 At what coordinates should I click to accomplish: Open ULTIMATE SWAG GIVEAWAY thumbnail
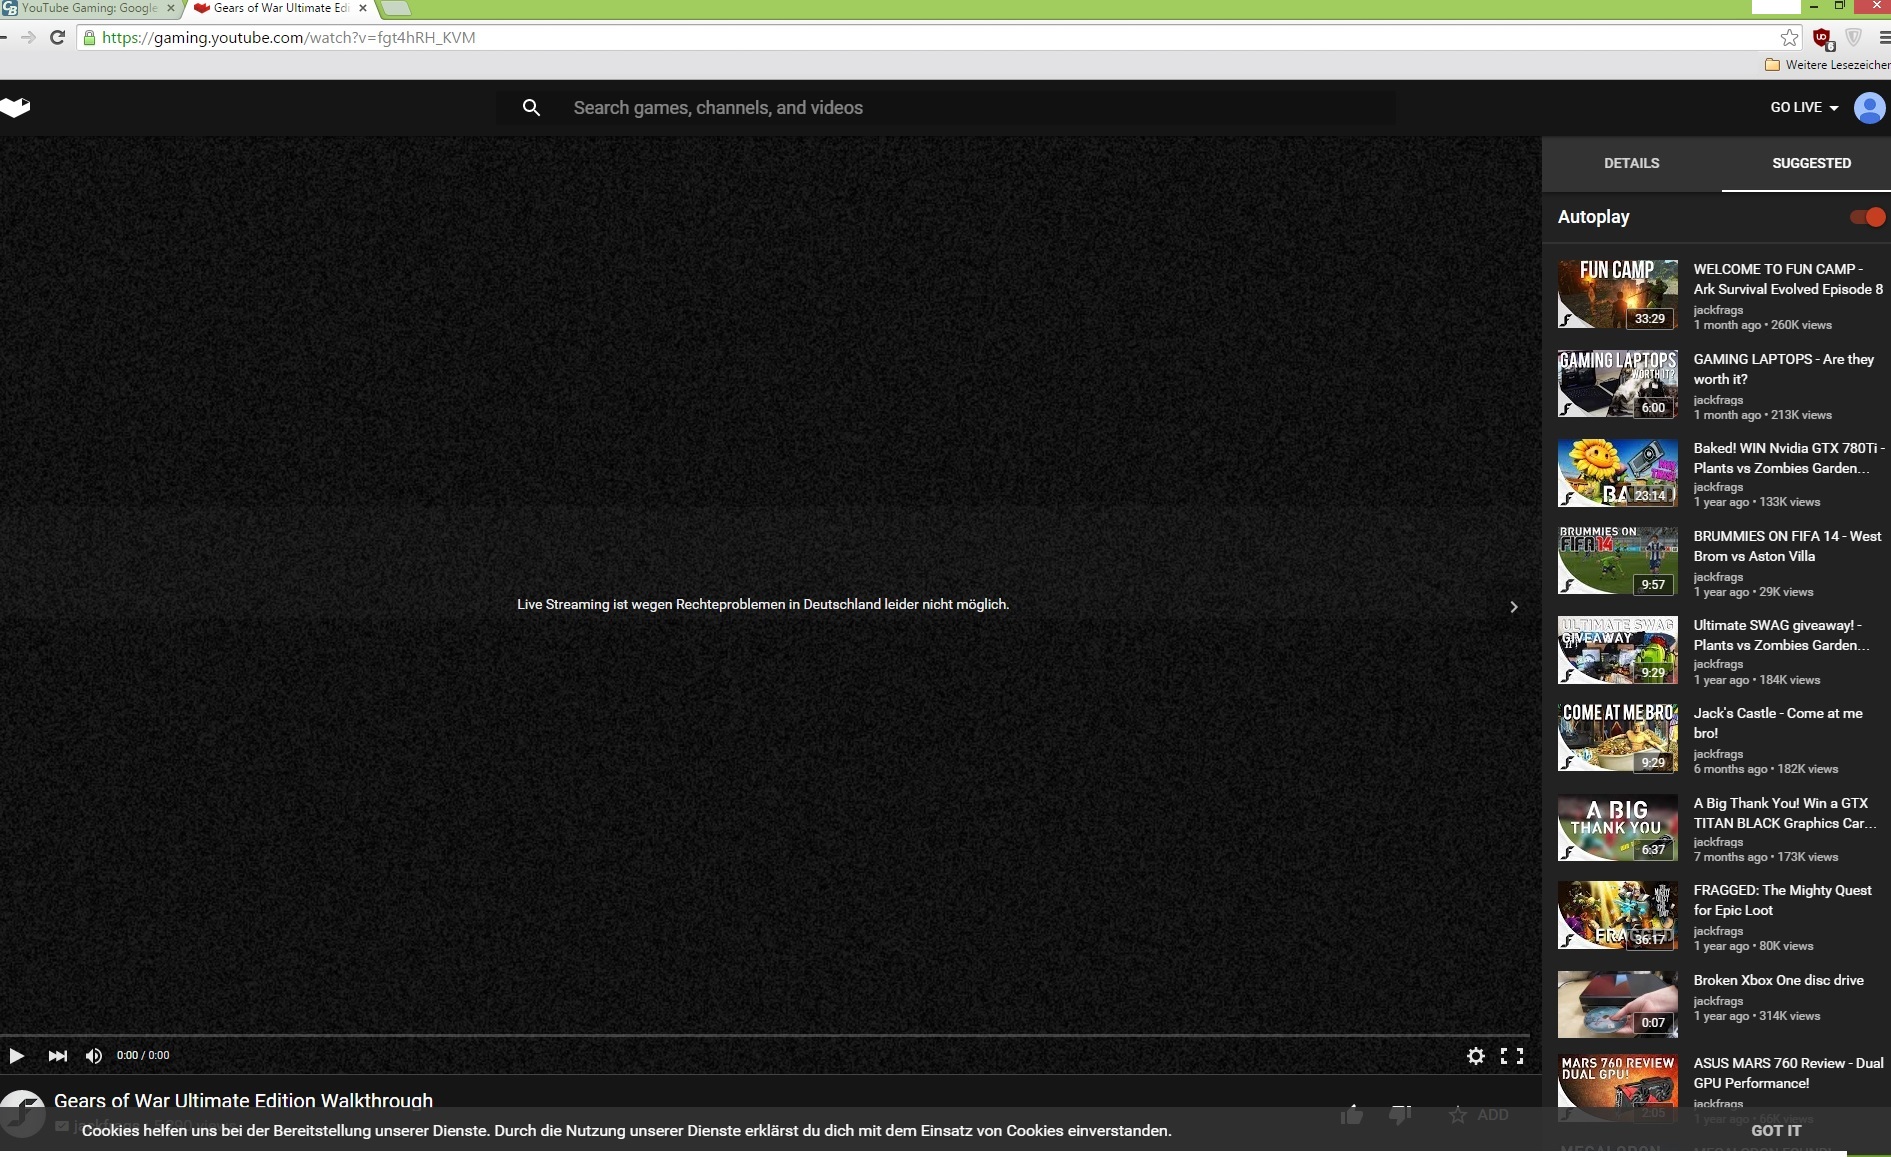tap(1617, 650)
